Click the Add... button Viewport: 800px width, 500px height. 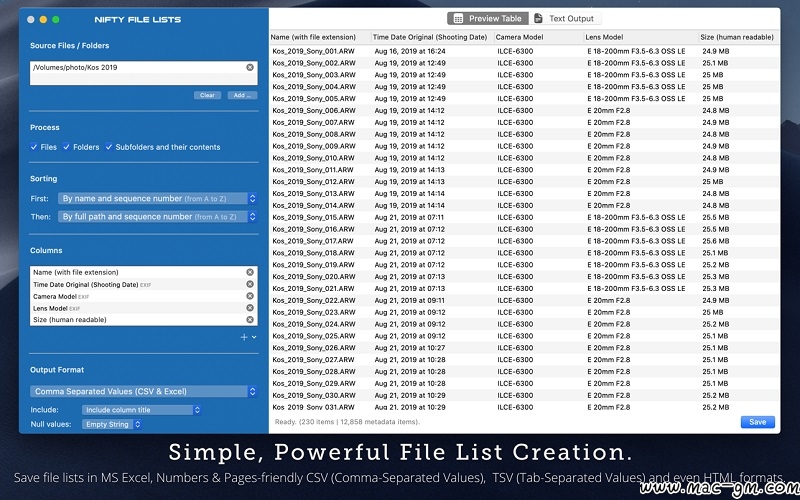click(242, 95)
